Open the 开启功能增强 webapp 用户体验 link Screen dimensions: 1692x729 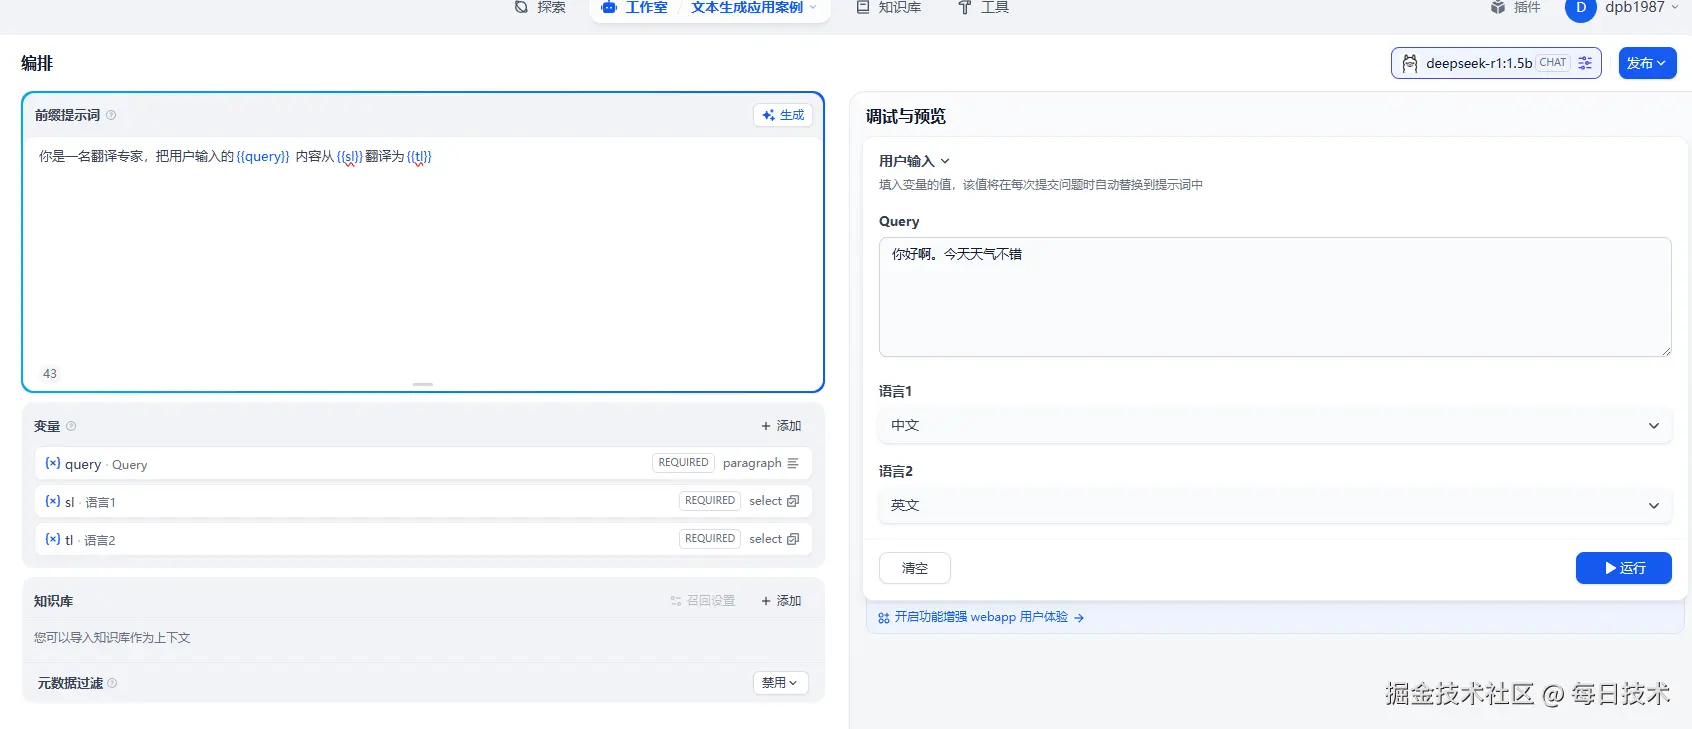981,617
